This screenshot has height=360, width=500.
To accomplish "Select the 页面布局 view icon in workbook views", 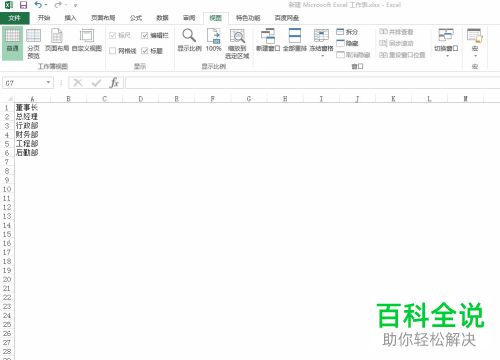I will click(57, 40).
